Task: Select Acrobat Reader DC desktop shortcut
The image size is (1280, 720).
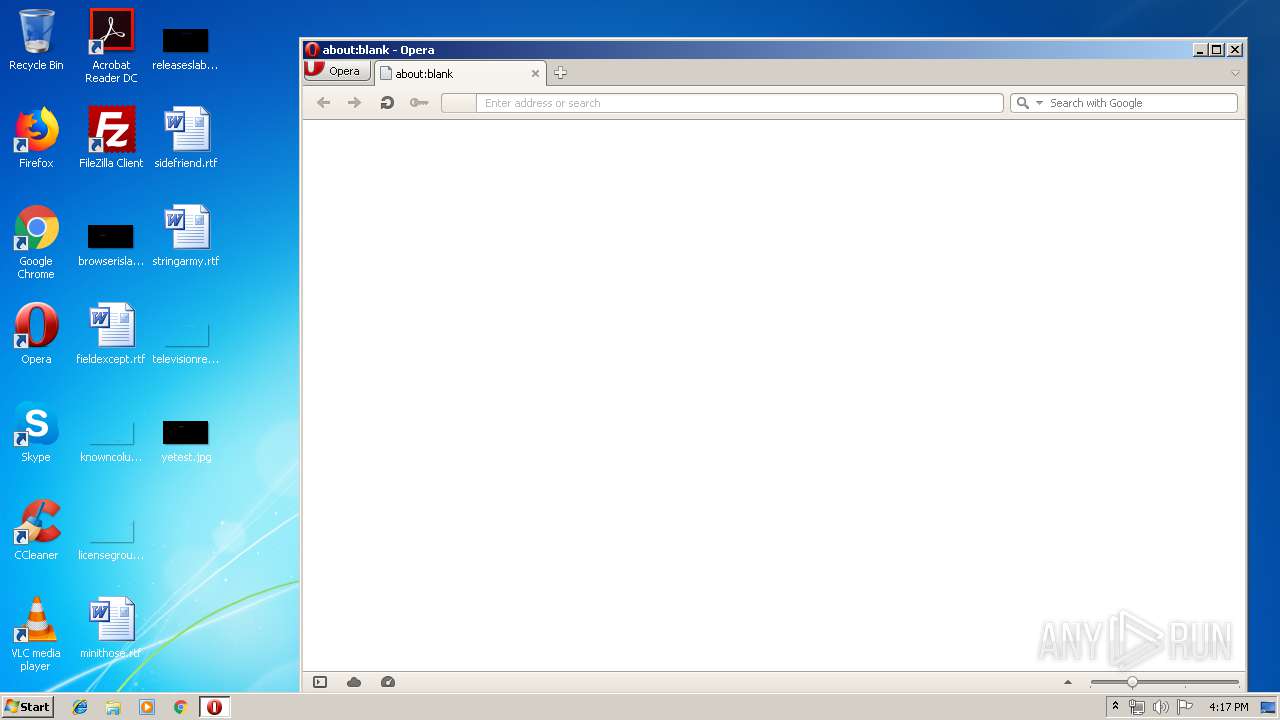Action: point(111,46)
